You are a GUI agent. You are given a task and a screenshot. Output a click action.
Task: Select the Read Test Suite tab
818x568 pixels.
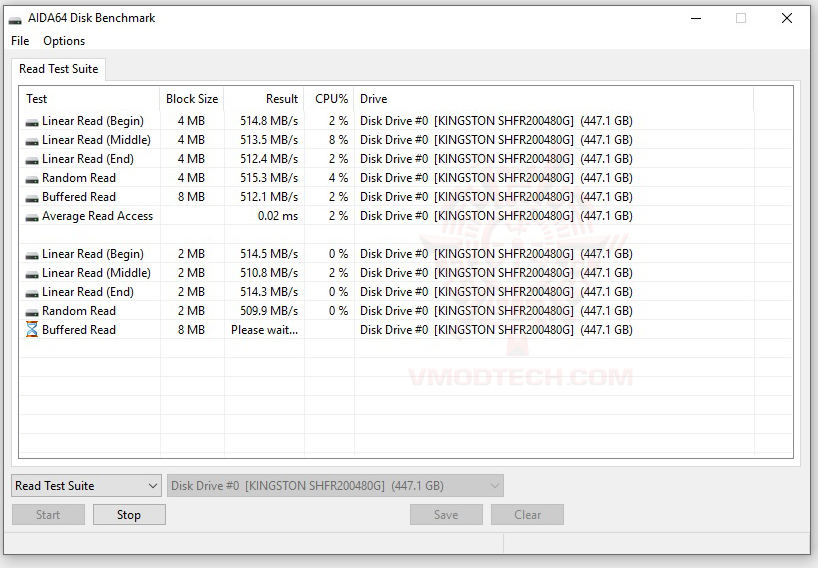coord(58,69)
